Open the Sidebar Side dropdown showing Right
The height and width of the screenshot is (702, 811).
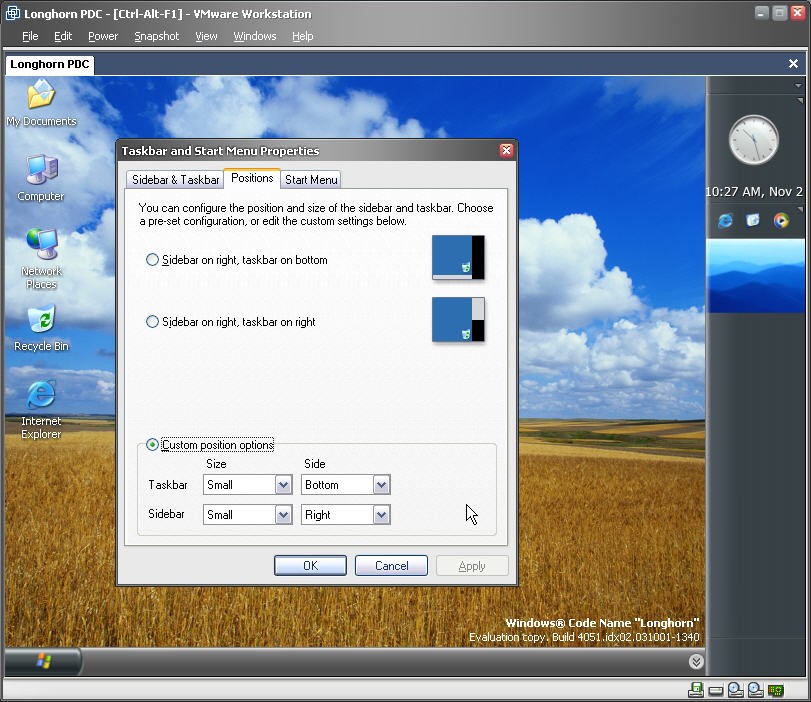pyautogui.click(x=380, y=515)
